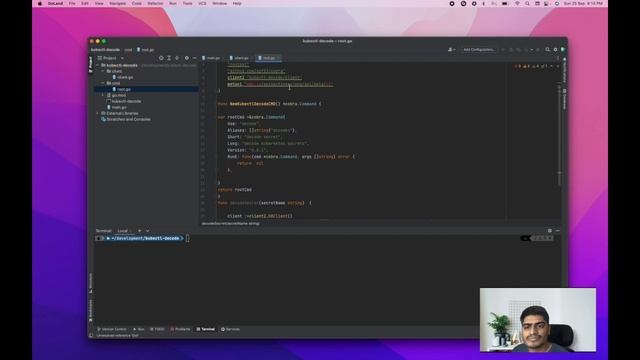Open the Window menu
The width and height of the screenshot is (640, 360).
[x=220, y=4]
